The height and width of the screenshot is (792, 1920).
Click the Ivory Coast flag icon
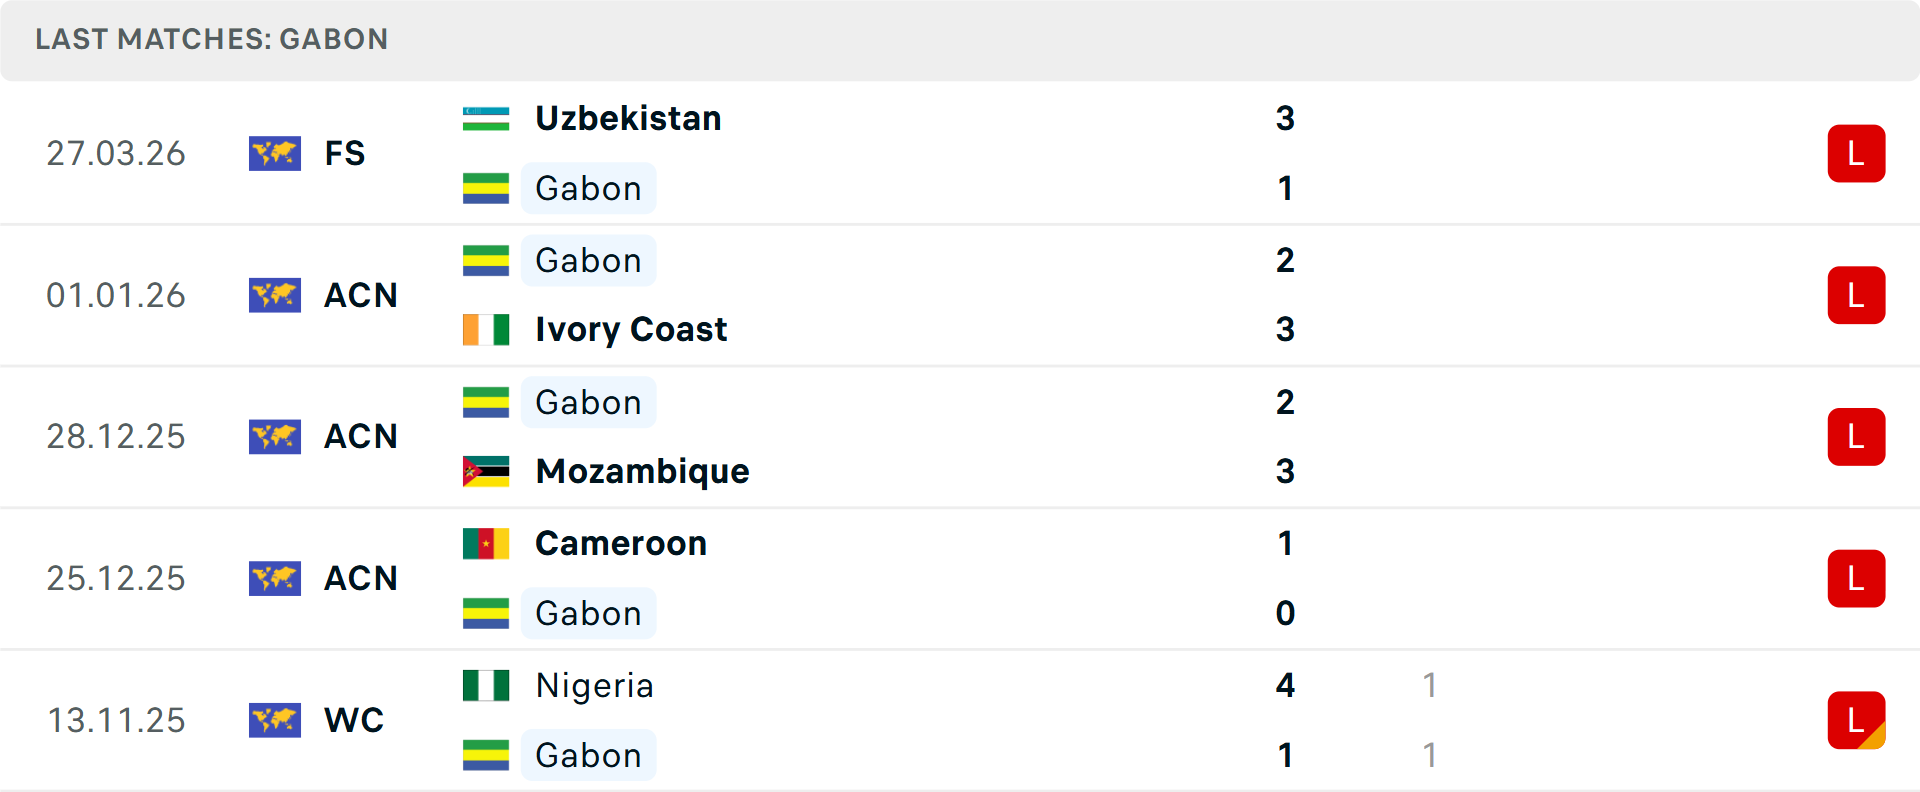click(486, 330)
